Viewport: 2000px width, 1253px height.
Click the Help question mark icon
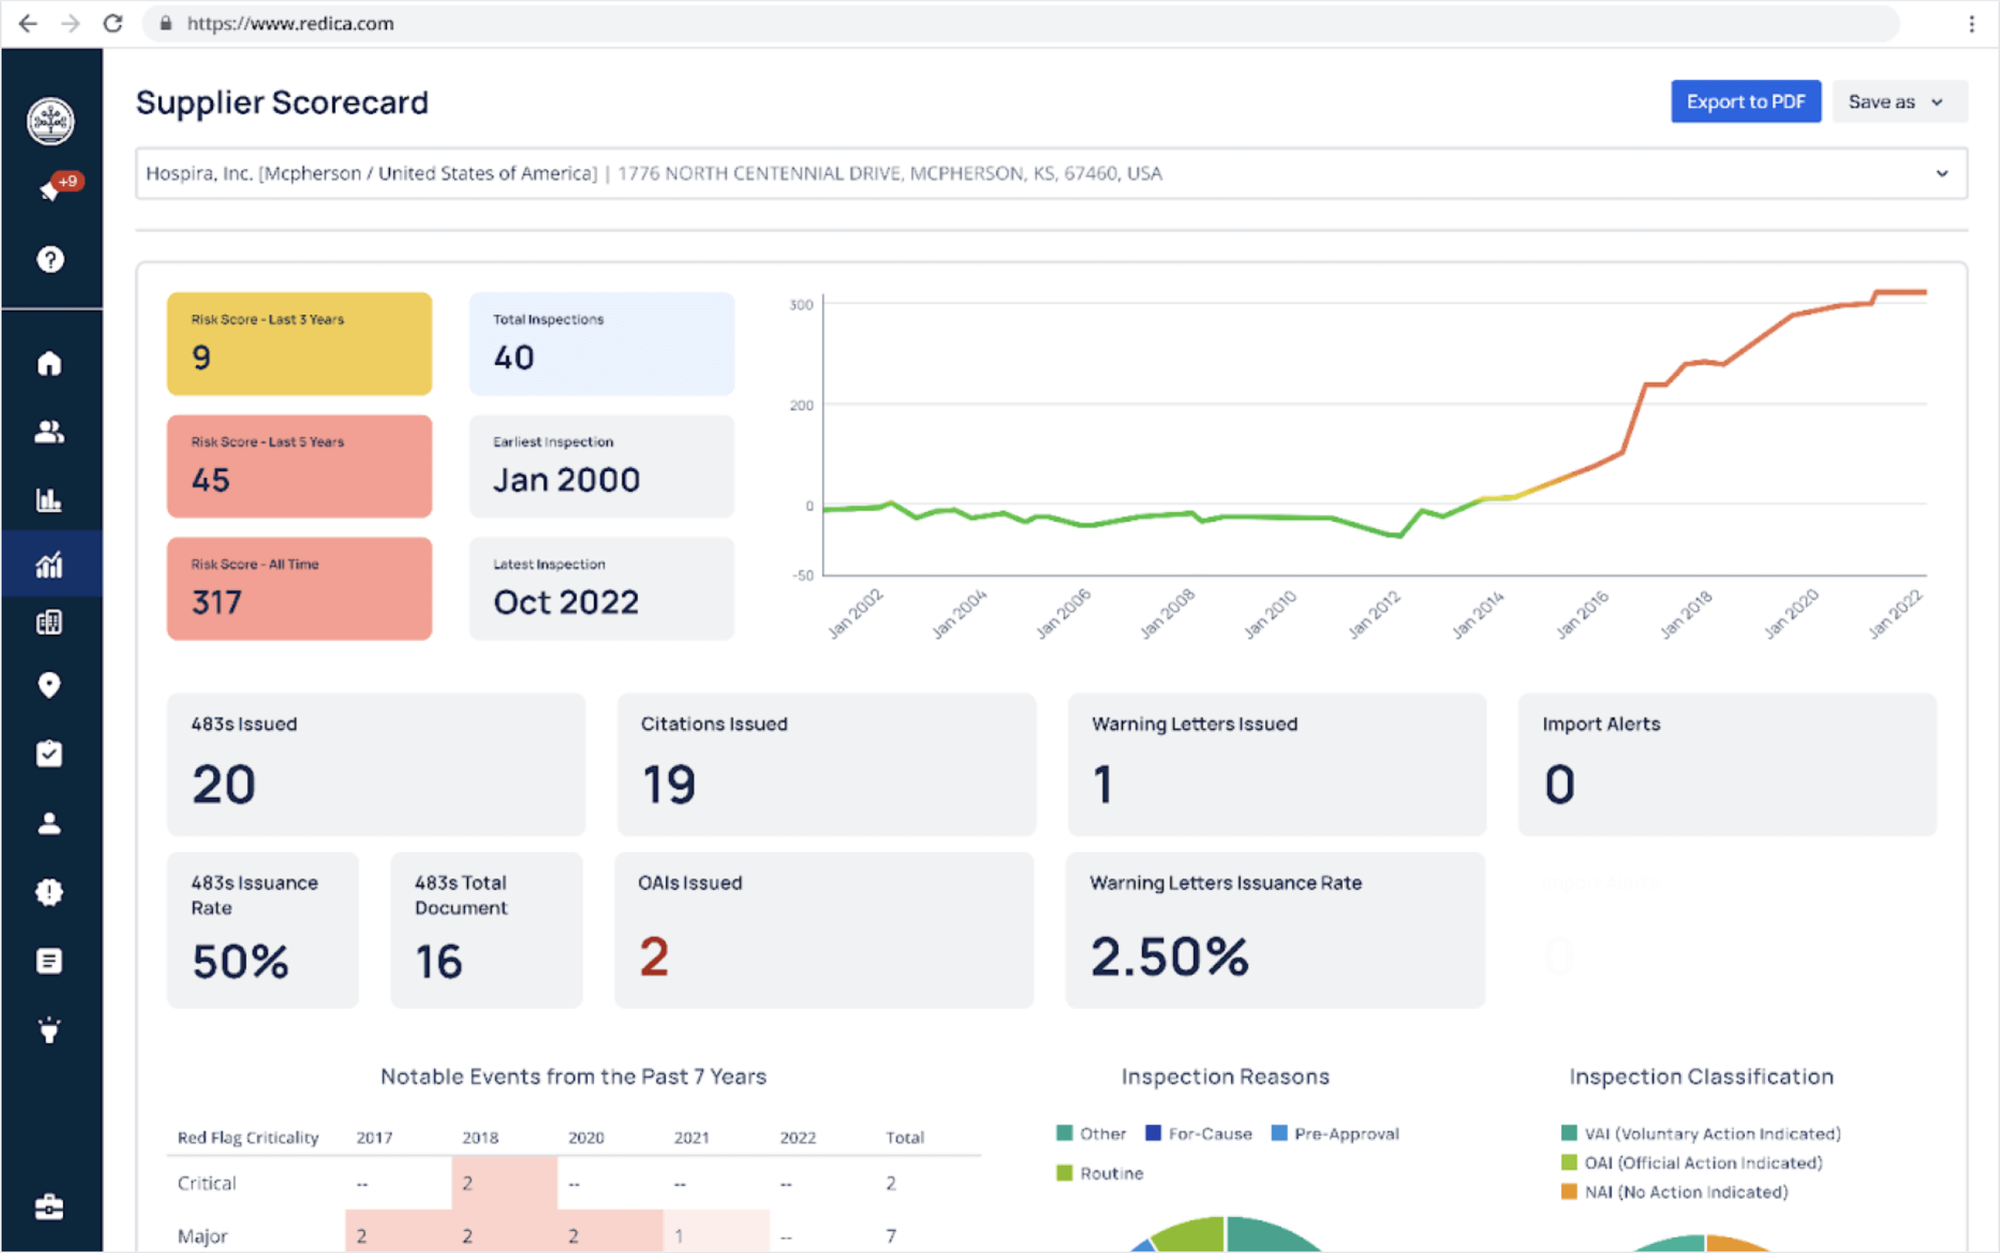[x=48, y=259]
